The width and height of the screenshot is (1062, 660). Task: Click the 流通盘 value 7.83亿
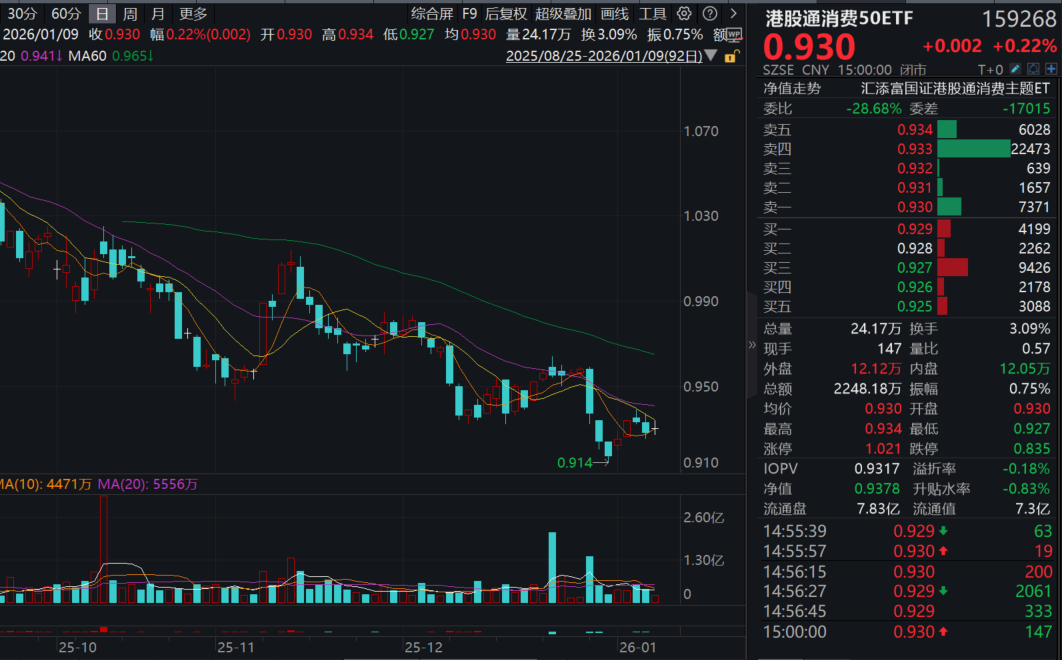tap(877, 509)
